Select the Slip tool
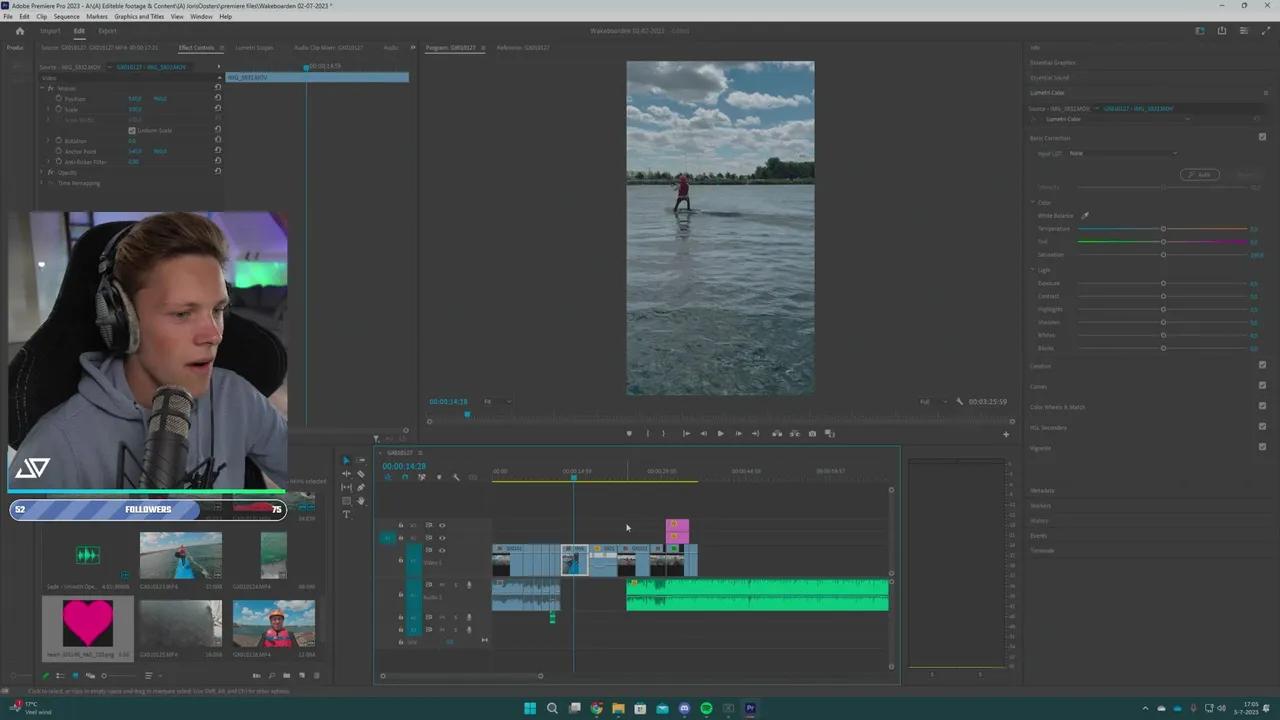1280x720 pixels. click(x=346, y=487)
